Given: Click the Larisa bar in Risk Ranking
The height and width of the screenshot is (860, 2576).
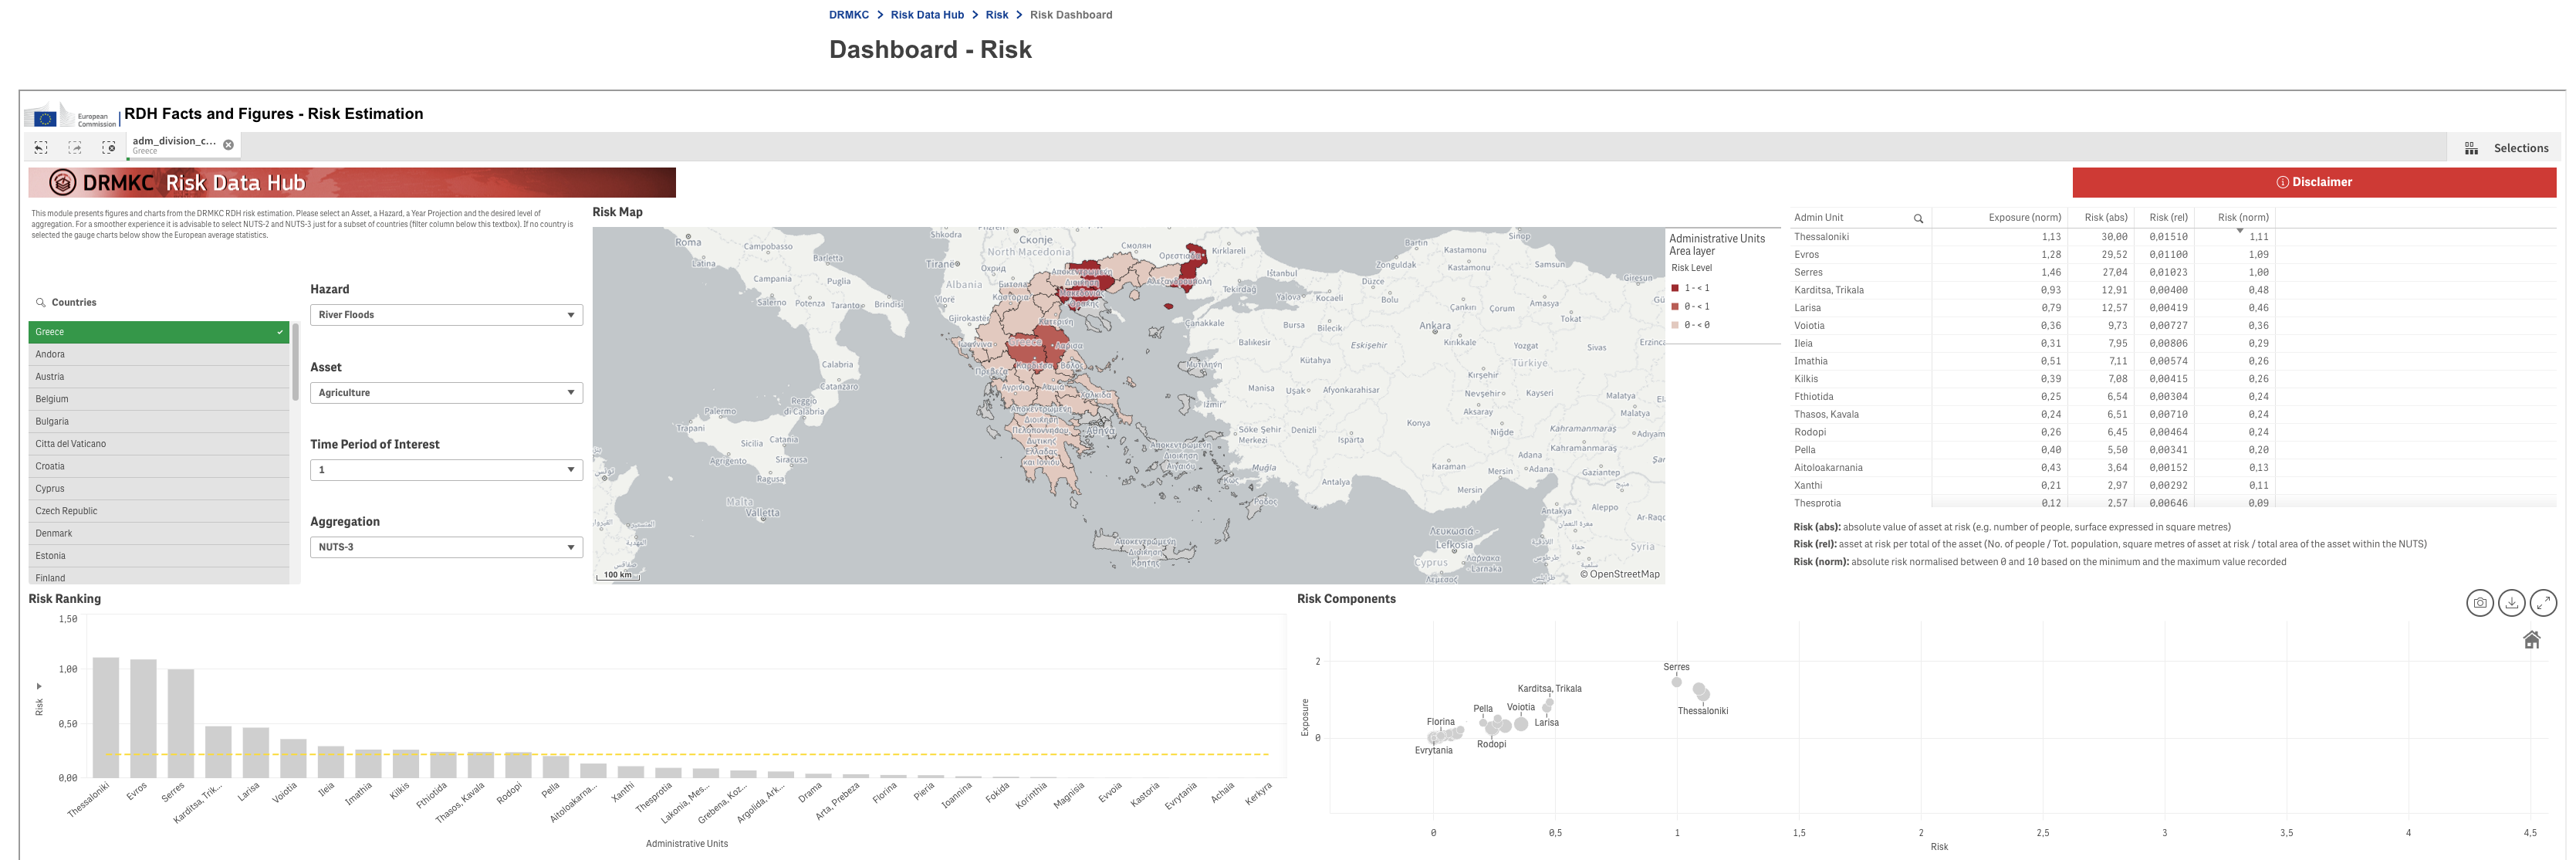Looking at the screenshot, I should click(256, 752).
